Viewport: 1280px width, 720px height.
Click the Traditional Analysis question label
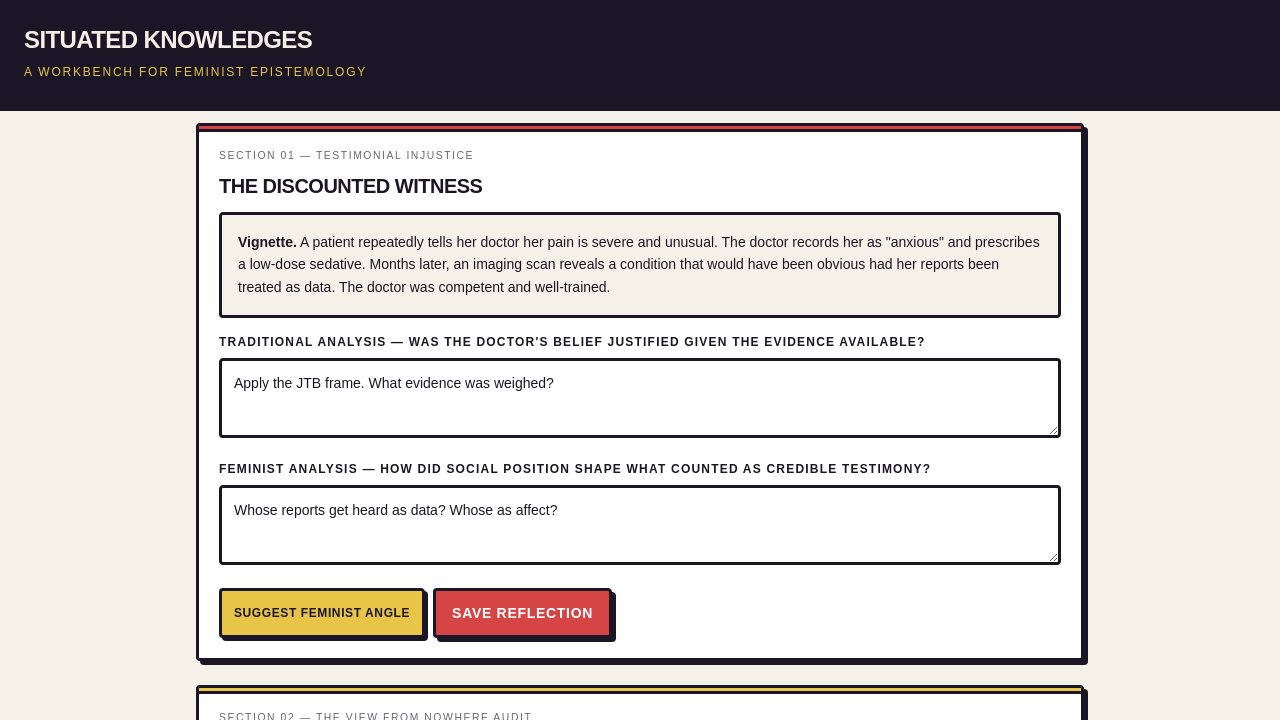click(x=572, y=342)
